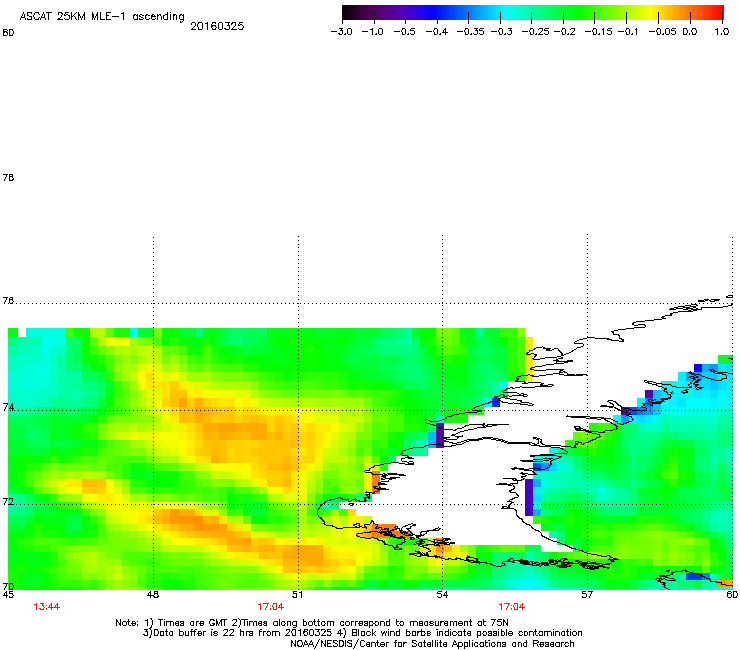Click the red 17:04 time beneath longitude 51
The height and width of the screenshot is (650, 740).
pos(270,607)
